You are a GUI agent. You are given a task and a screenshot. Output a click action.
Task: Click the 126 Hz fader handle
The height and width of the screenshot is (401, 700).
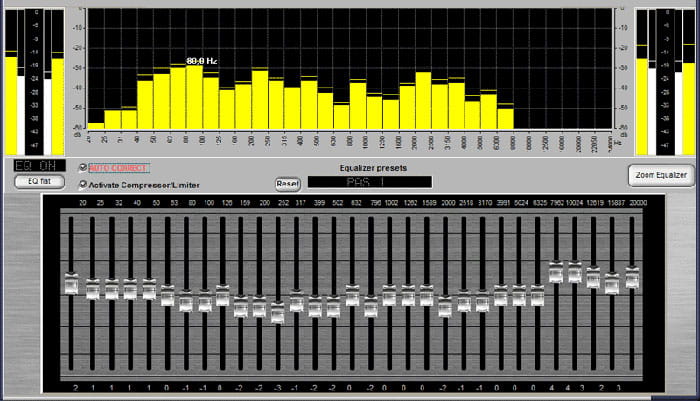pyautogui.click(x=222, y=296)
